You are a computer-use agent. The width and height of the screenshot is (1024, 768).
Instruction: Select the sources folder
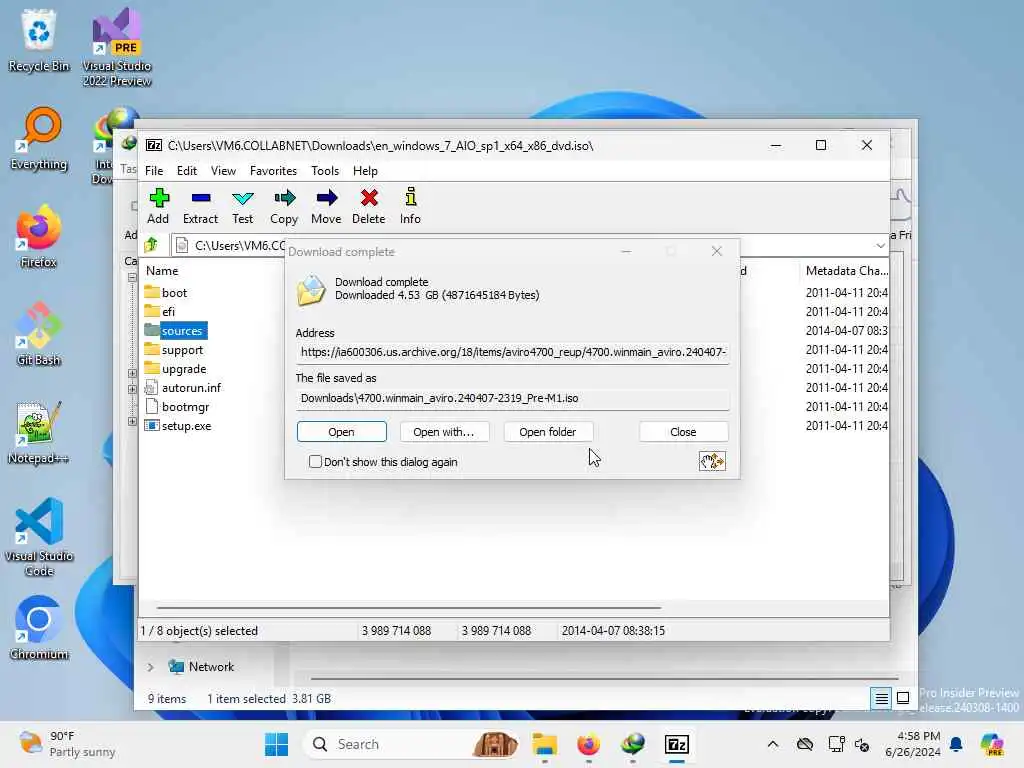[x=175, y=330]
